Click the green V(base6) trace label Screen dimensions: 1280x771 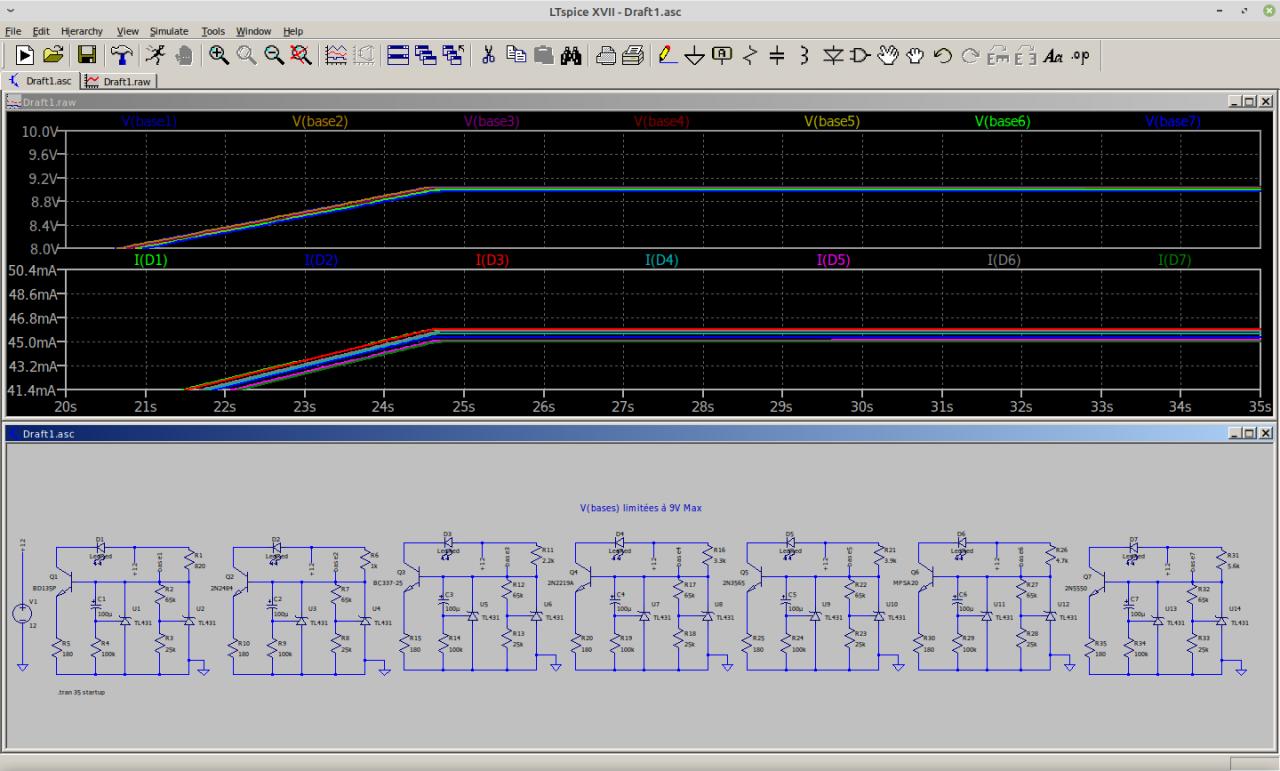(x=1002, y=121)
